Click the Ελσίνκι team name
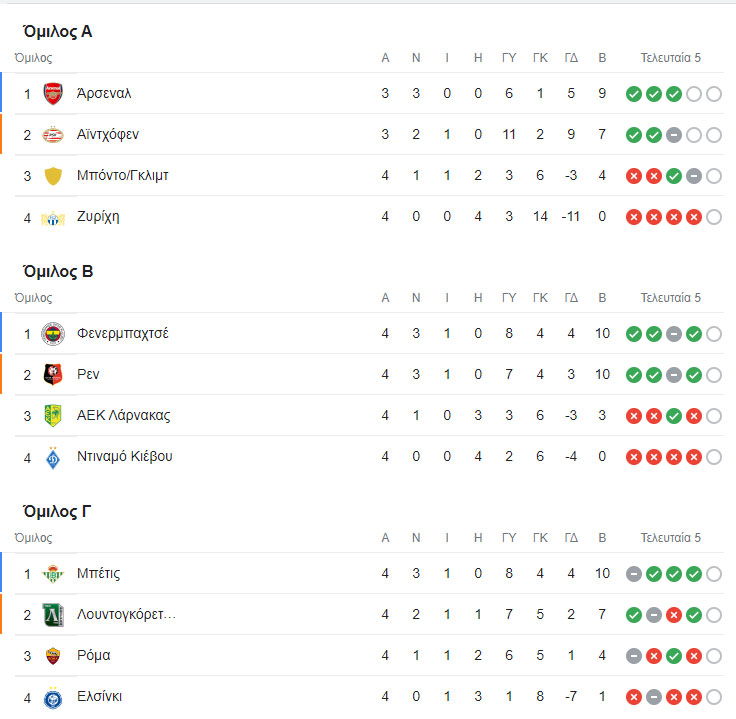736x719 pixels. (100, 697)
